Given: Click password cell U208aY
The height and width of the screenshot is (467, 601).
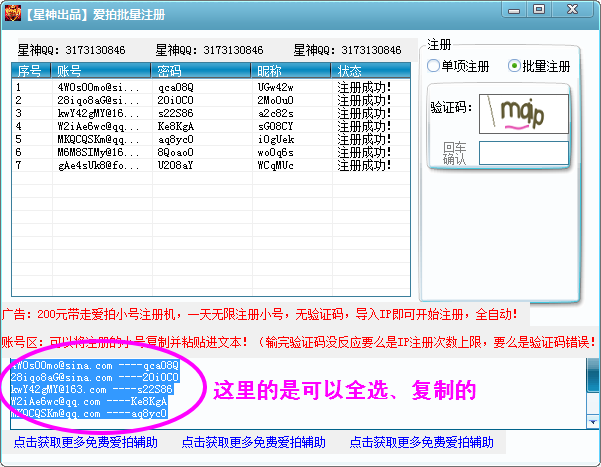Looking at the screenshot, I should (x=176, y=166).
